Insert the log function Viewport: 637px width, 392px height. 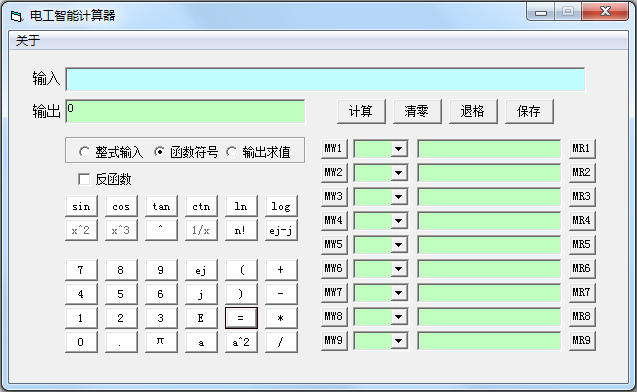point(281,206)
